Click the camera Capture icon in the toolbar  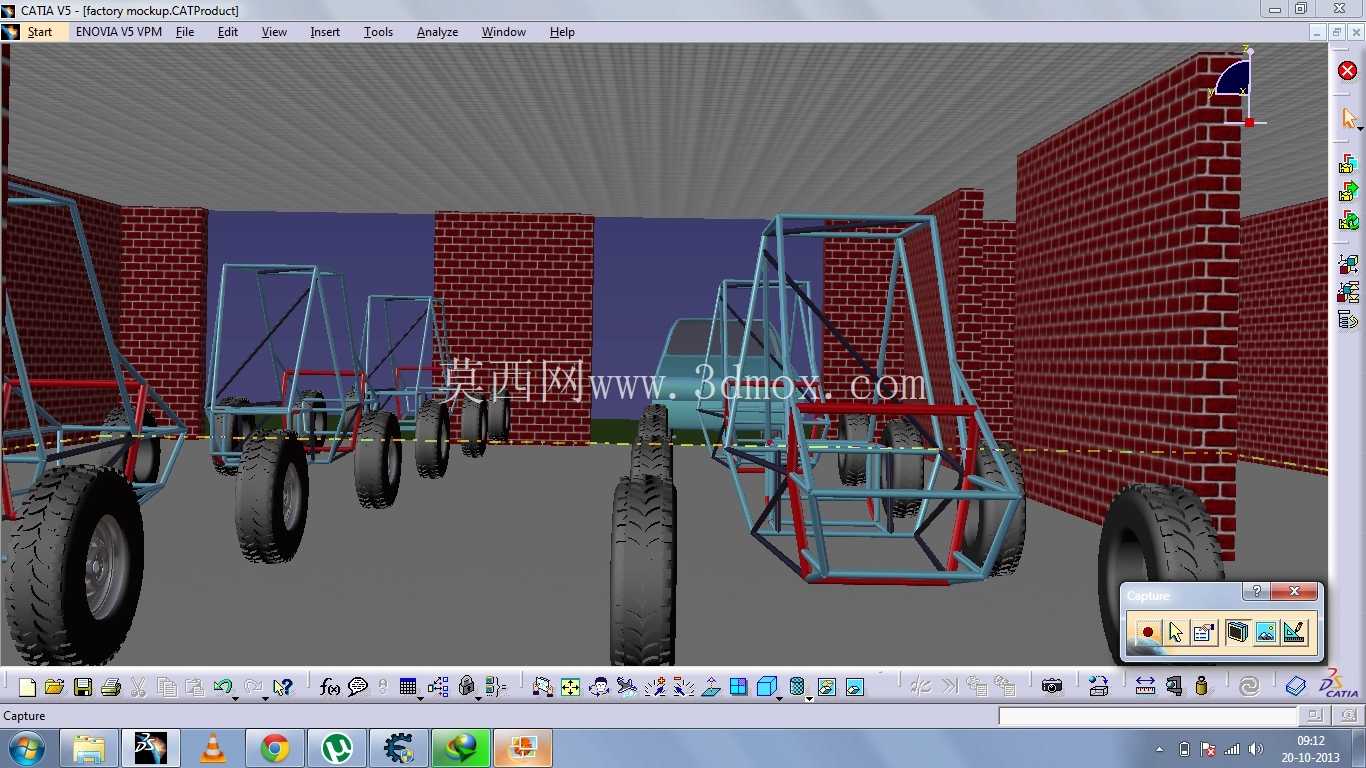point(1051,687)
